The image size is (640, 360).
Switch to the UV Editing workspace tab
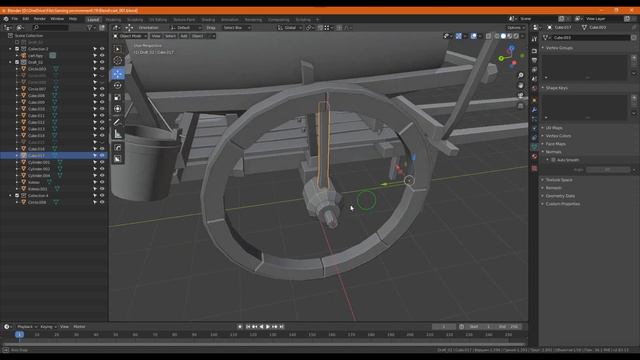(x=158, y=20)
